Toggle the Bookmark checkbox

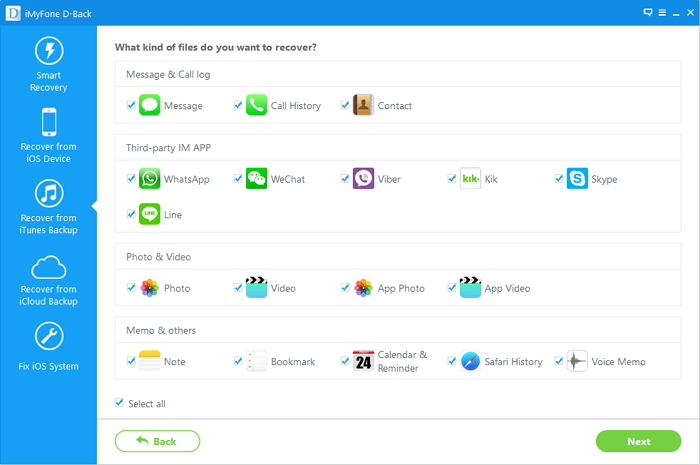pos(238,361)
